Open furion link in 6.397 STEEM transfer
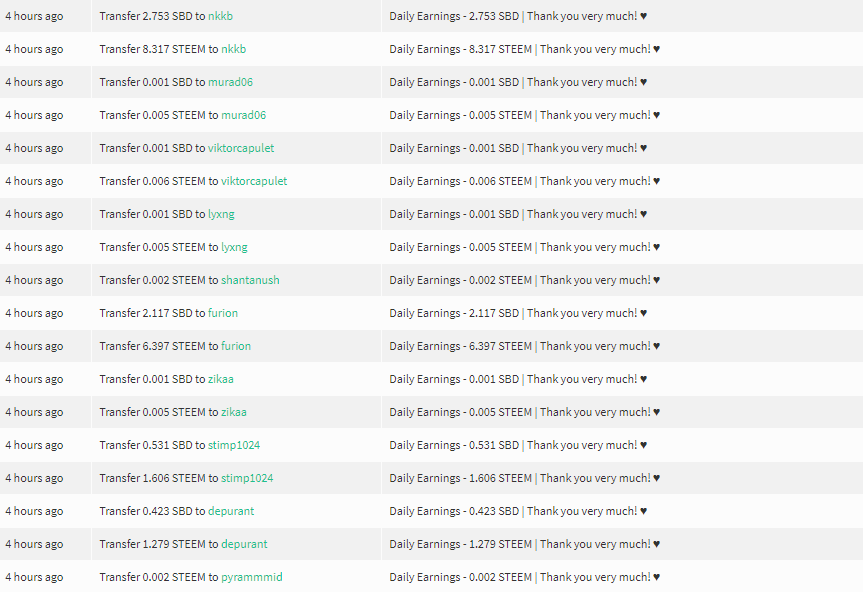The width and height of the screenshot is (863, 592). 236,346
